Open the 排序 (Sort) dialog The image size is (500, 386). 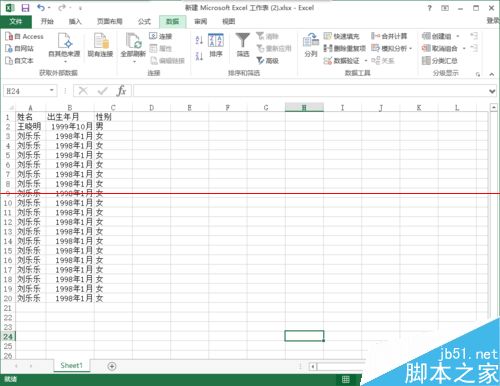216,45
